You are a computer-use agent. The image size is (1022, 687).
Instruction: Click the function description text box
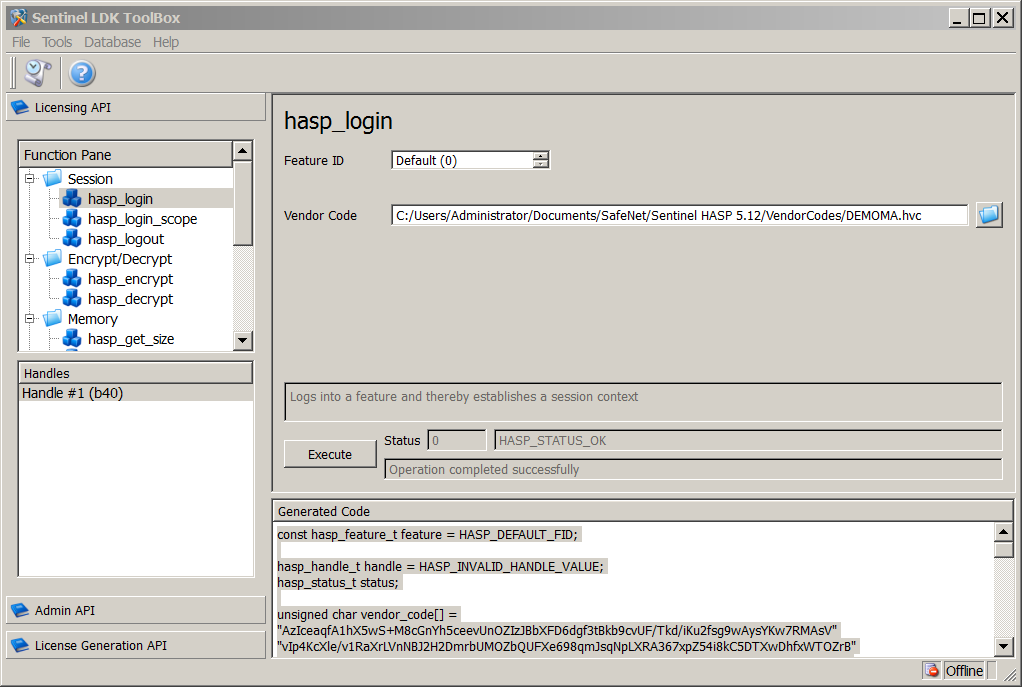pyautogui.click(x=643, y=402)
